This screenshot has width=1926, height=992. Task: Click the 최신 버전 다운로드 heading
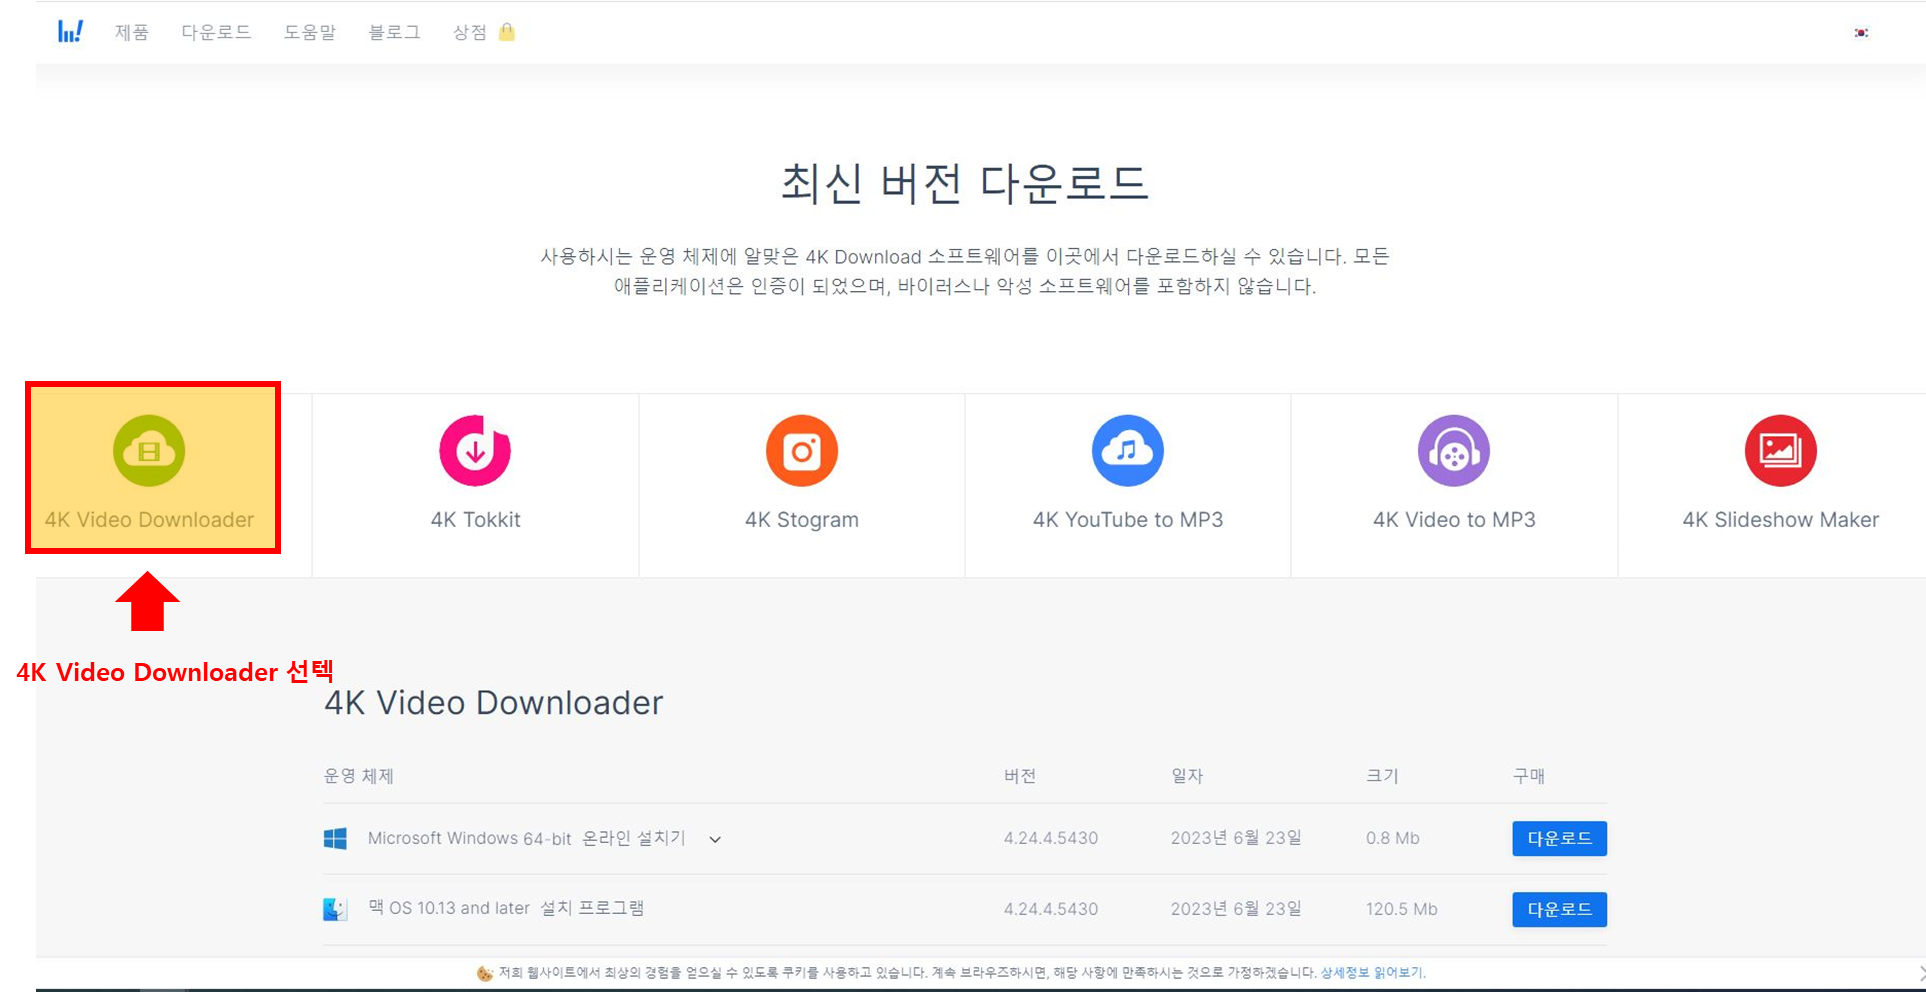[x=964, y=183]
